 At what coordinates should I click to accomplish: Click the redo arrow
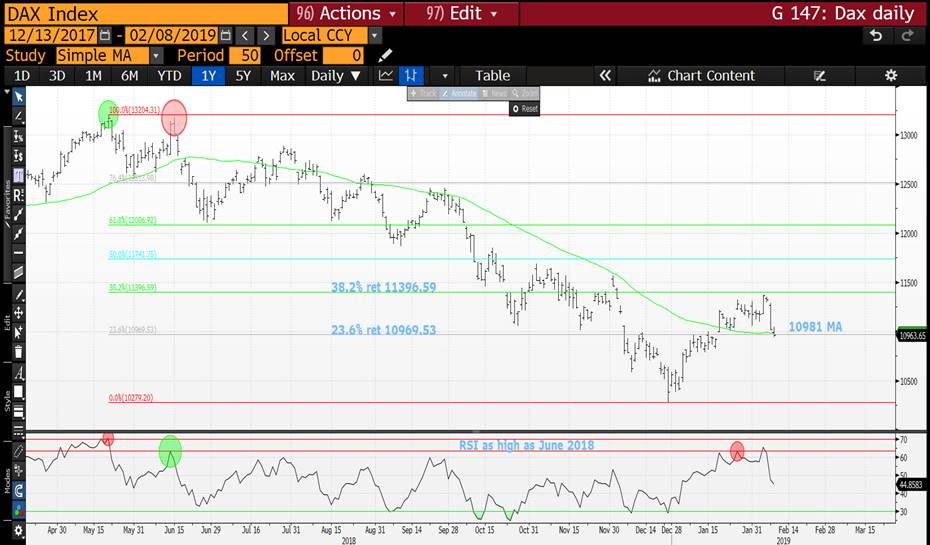907,36
